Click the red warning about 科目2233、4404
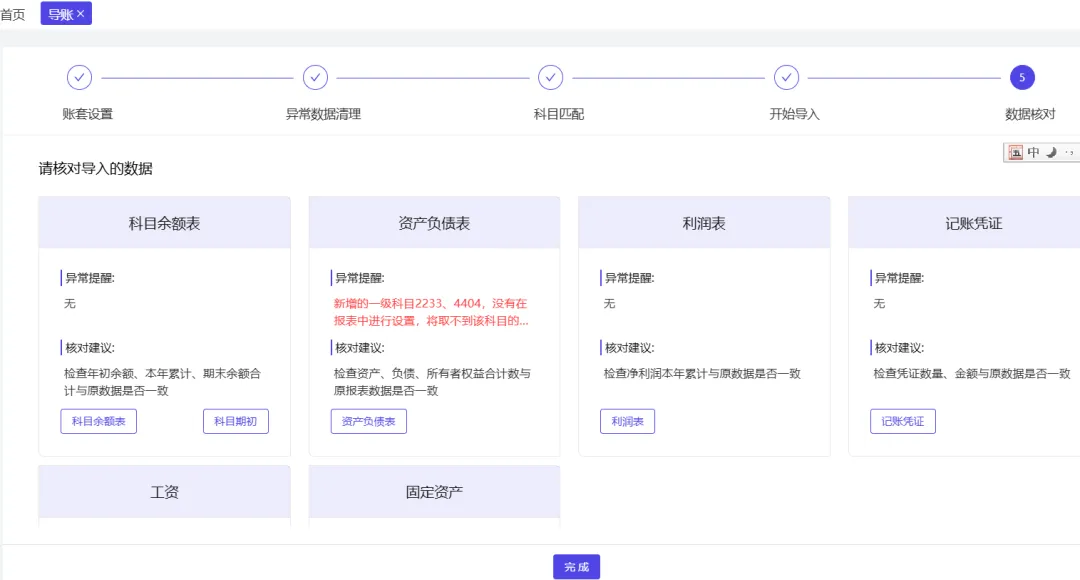 pyautogui.click(x=431, y=312)
